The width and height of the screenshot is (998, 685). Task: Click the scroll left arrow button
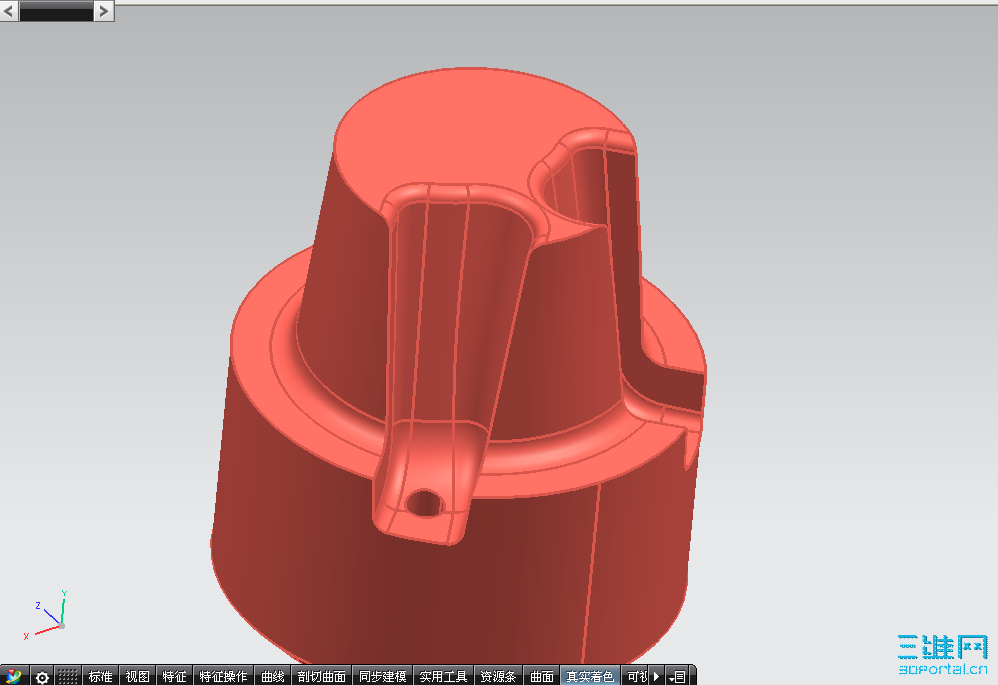[9, 11]
